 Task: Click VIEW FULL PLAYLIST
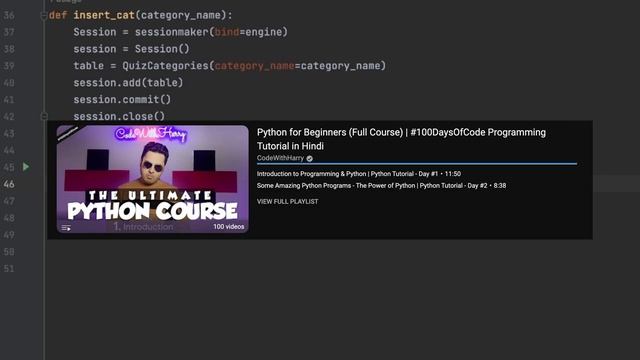[287, 202]
